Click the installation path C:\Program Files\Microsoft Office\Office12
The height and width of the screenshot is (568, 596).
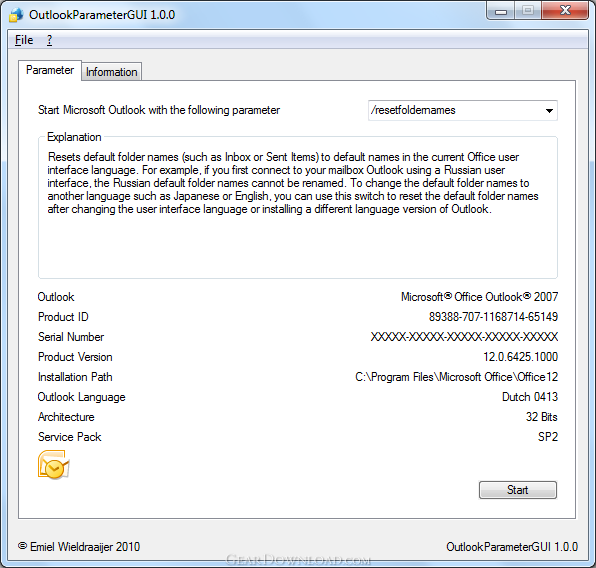click(x=457, y=377)
